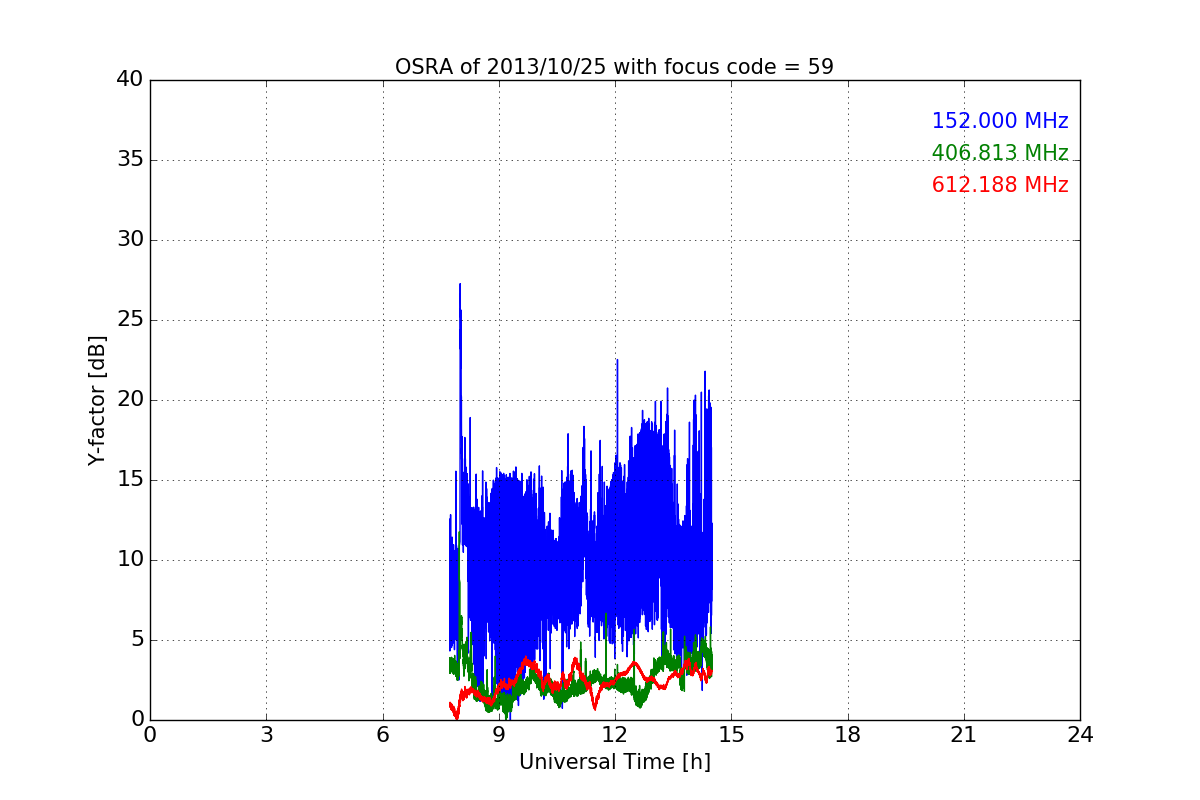Click the x-axis tick label 6

pyautogui.click(x=382, y=735)
